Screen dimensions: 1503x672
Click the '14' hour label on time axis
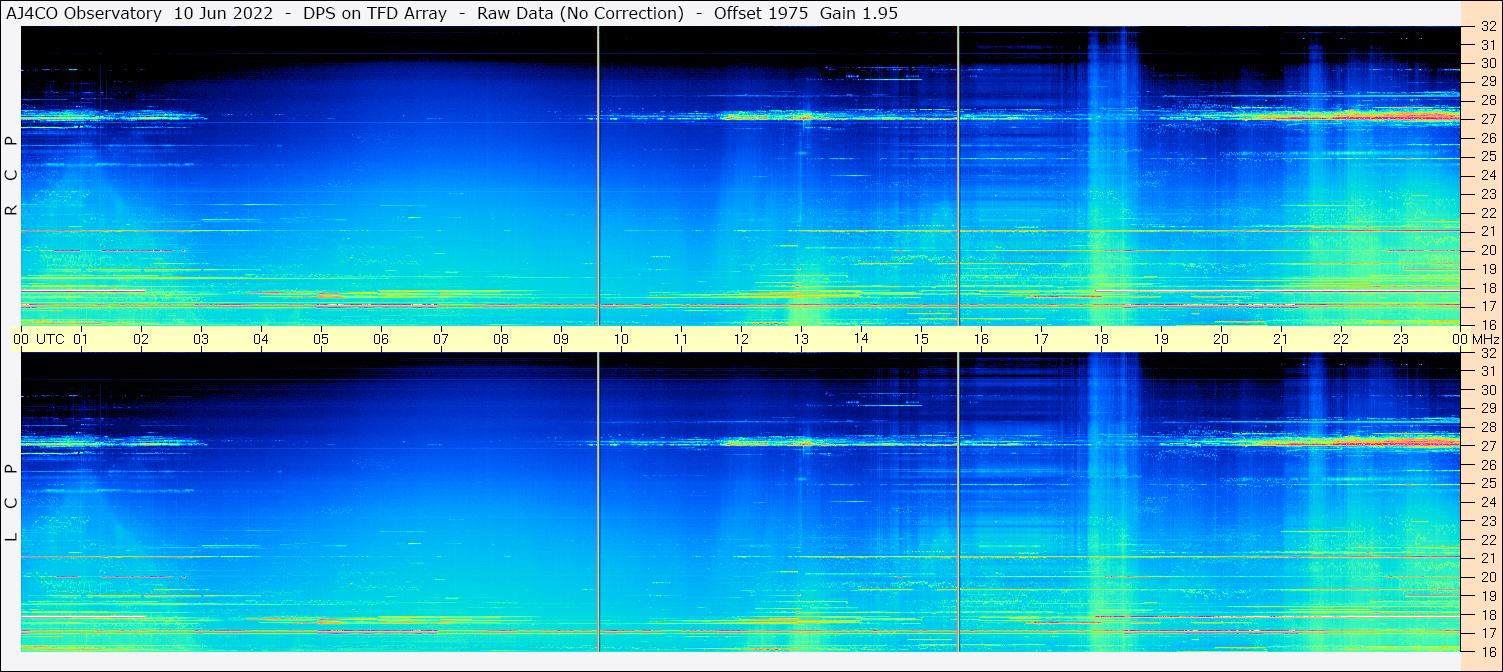pyautogui.click(x=861, y=339)
